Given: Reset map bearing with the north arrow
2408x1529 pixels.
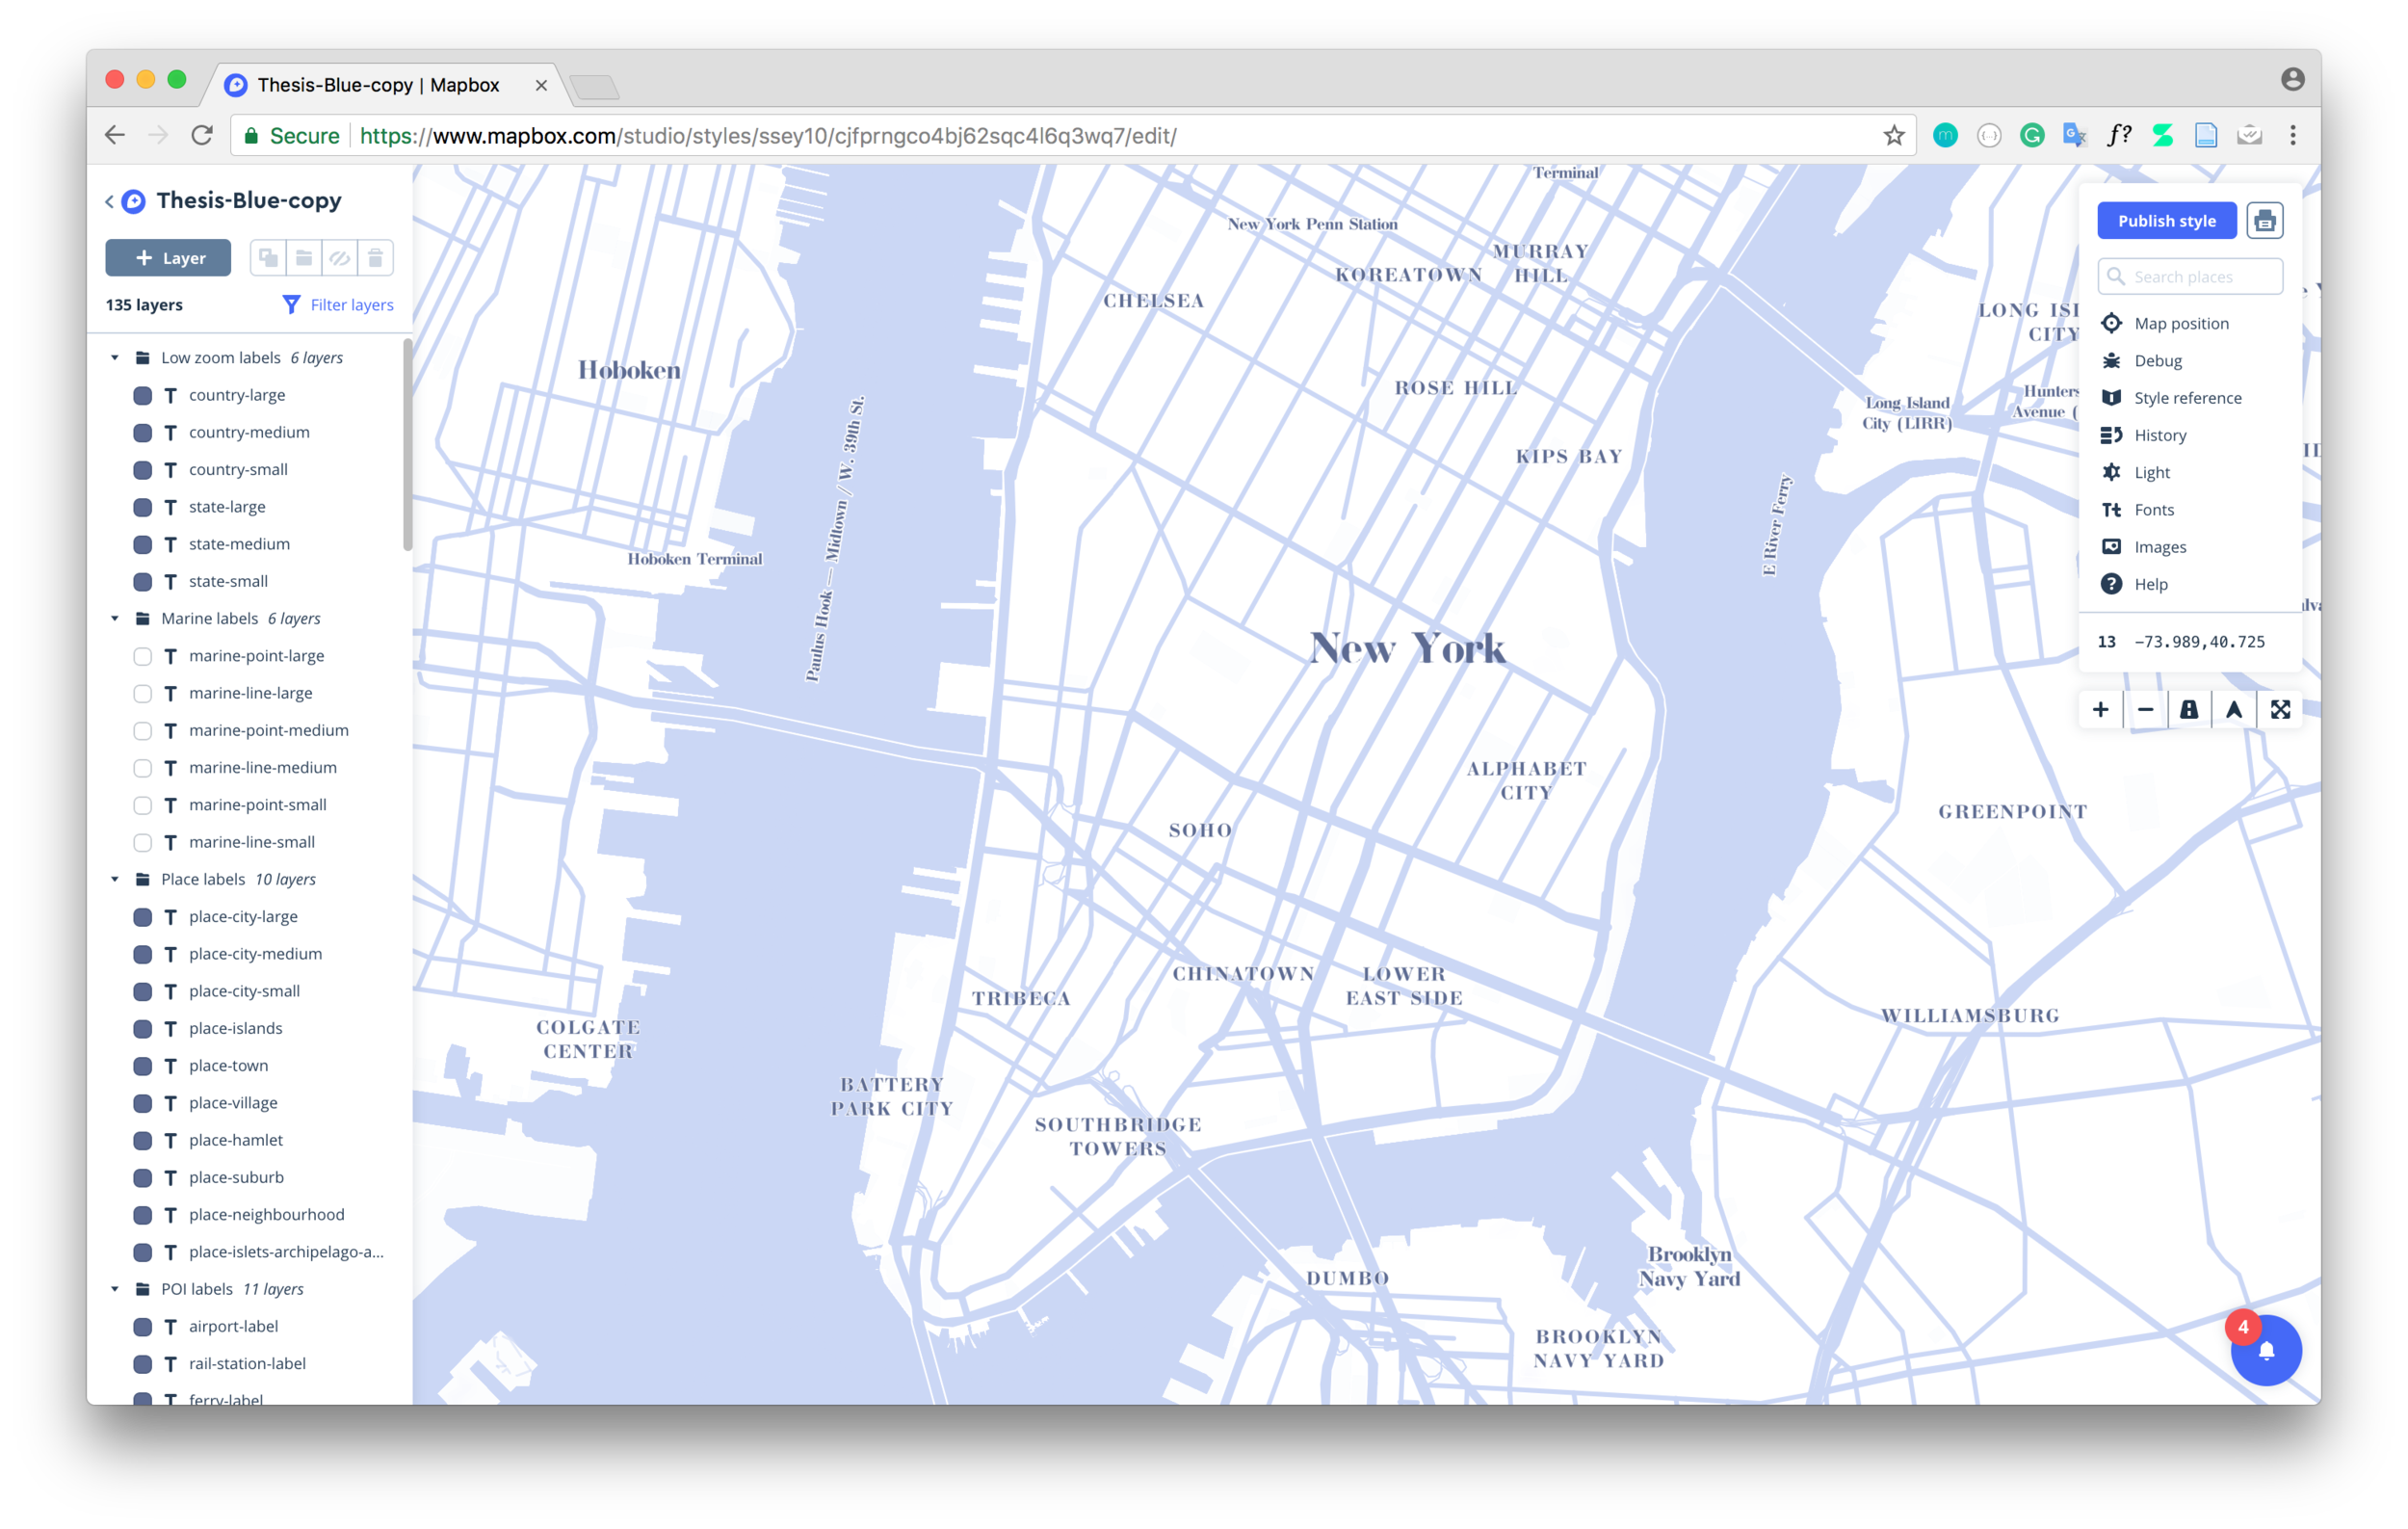Looking at the screenshot, I should tap(2234, 709).
